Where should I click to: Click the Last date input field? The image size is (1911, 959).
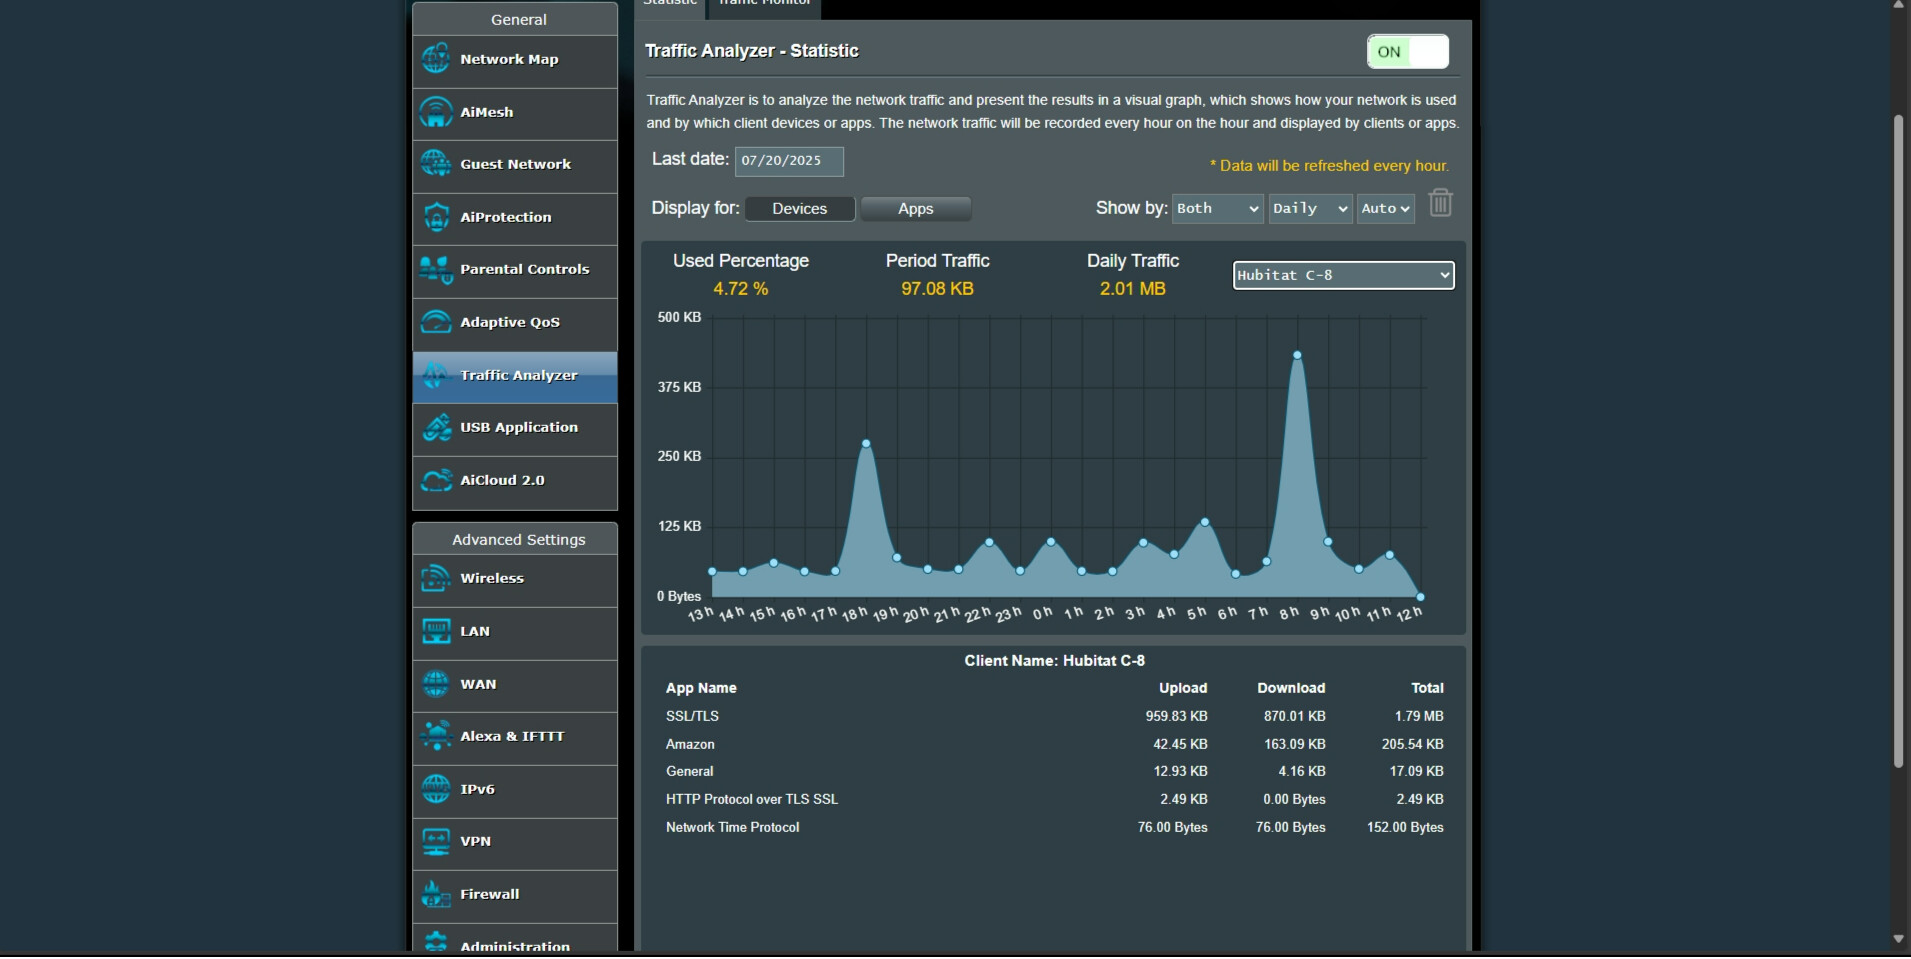(x=789, y=161)
